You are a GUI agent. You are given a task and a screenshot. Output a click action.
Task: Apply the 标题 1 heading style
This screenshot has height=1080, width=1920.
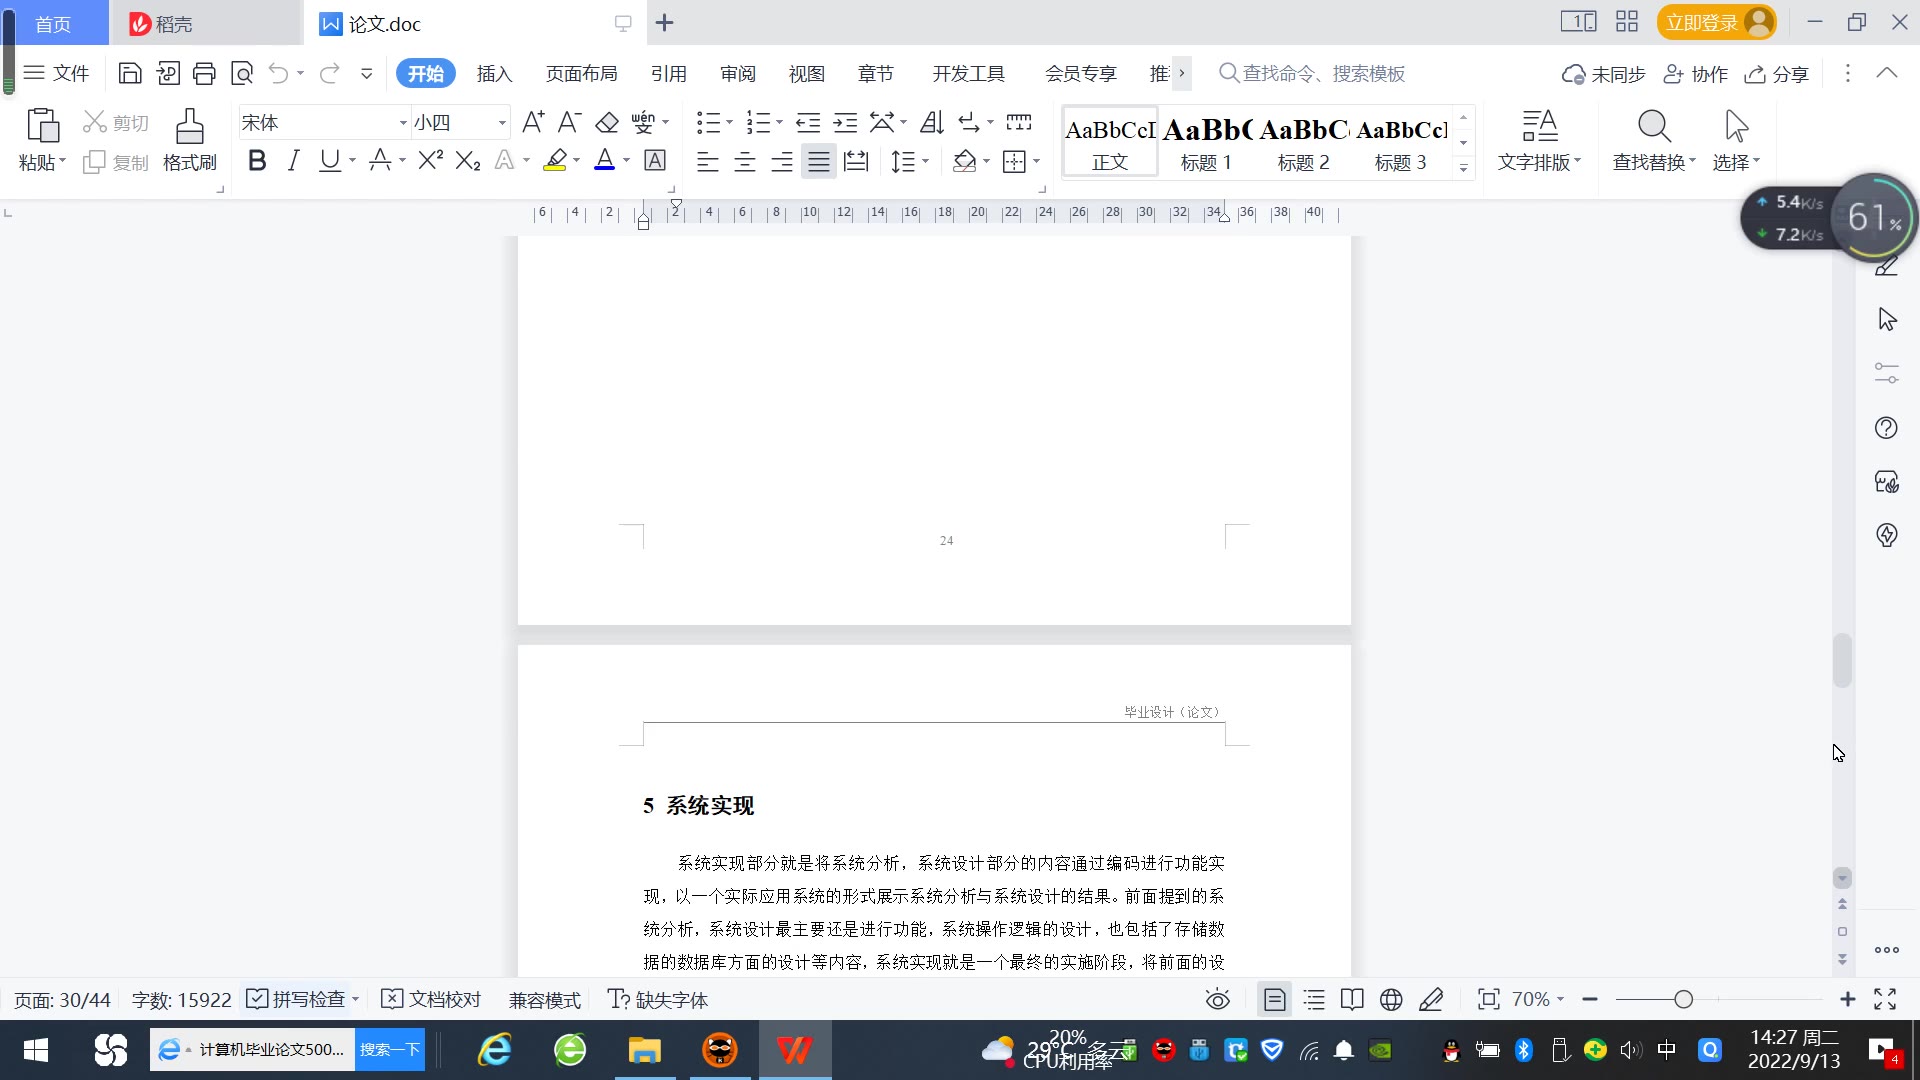tap(1206, 143)
